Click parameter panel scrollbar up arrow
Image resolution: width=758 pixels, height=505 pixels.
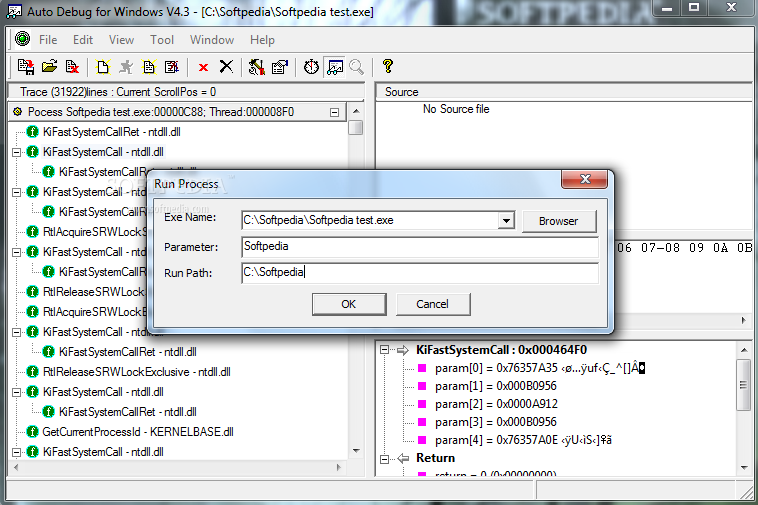click(x=744, y=350)
